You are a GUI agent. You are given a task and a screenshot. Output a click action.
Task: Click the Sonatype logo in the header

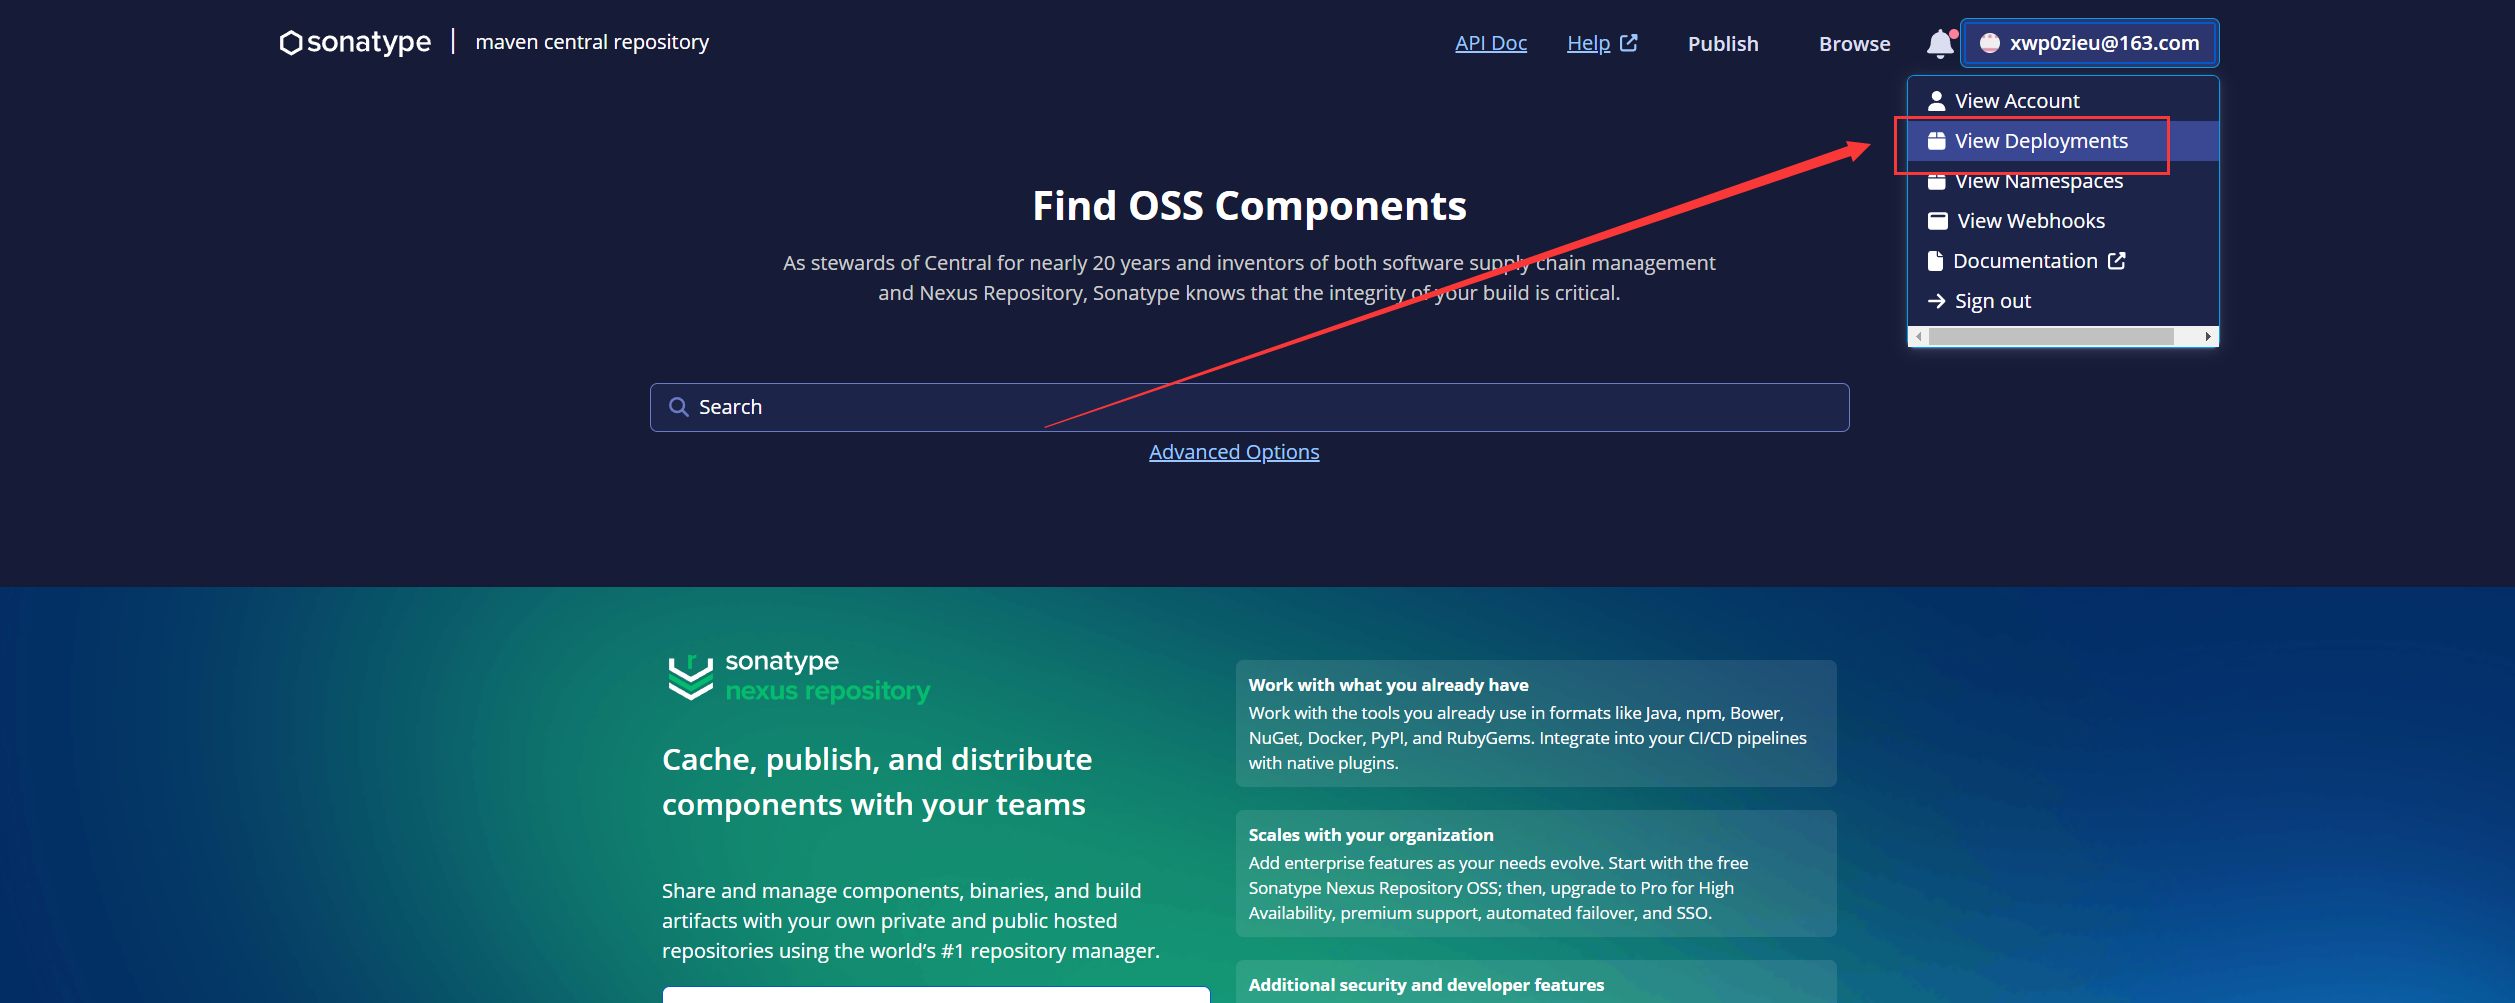tap(355, 42)
